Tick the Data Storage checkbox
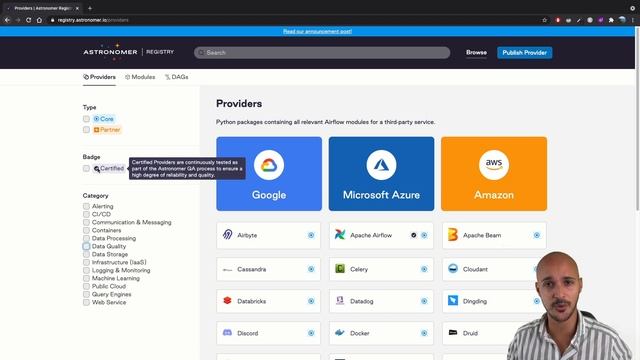This screenshot has width=640, height=360. [86, 254]
